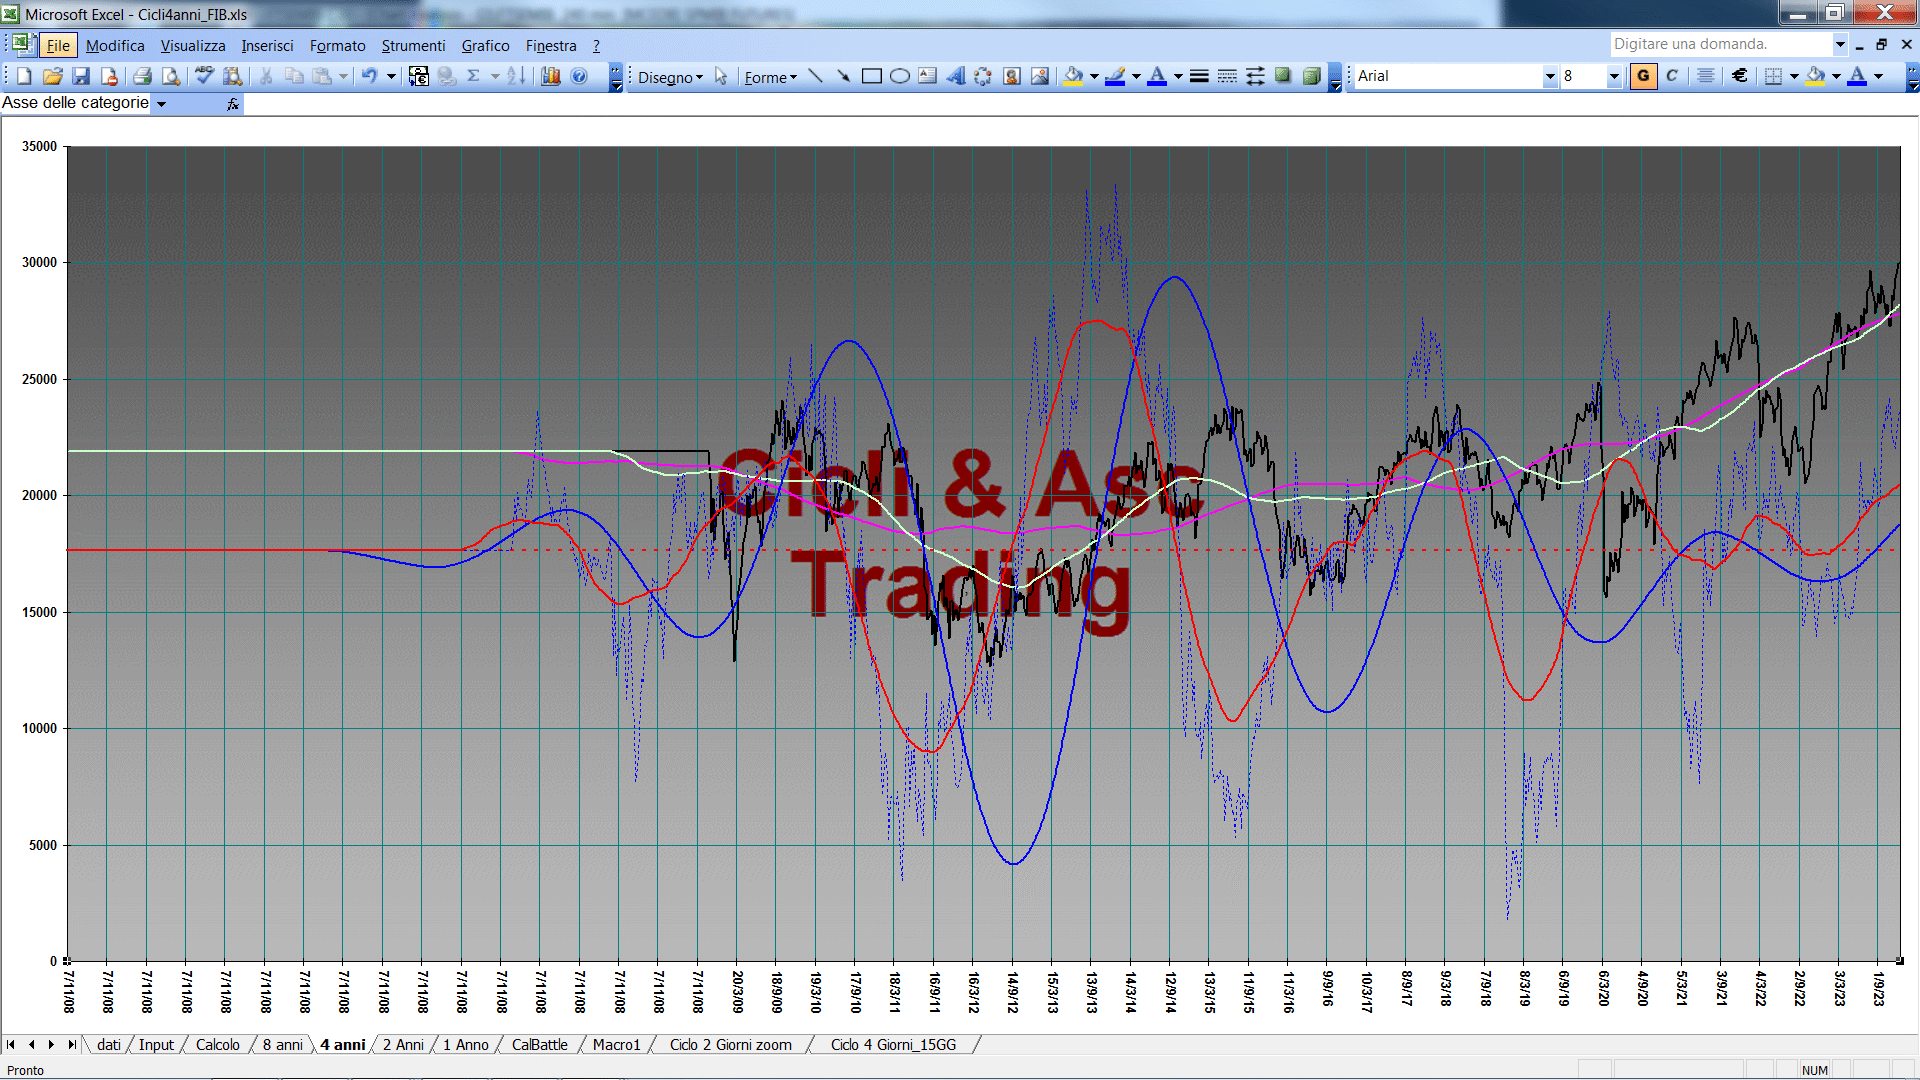Open the Research tool icon
The image size is (1920, 1080).
tap(232, 76)
